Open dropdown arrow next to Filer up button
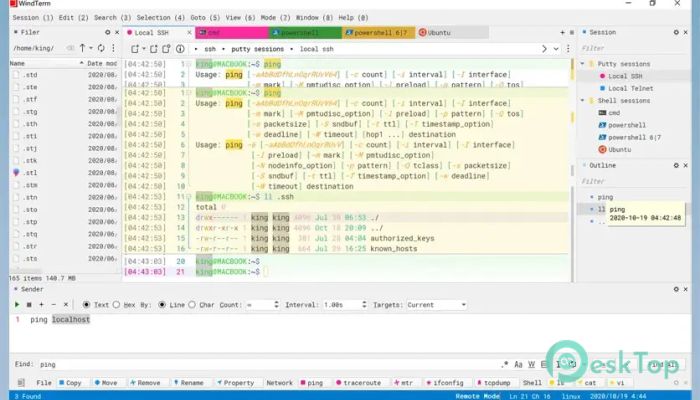This screenshot has width=700, height=400. tap(91, 48)
